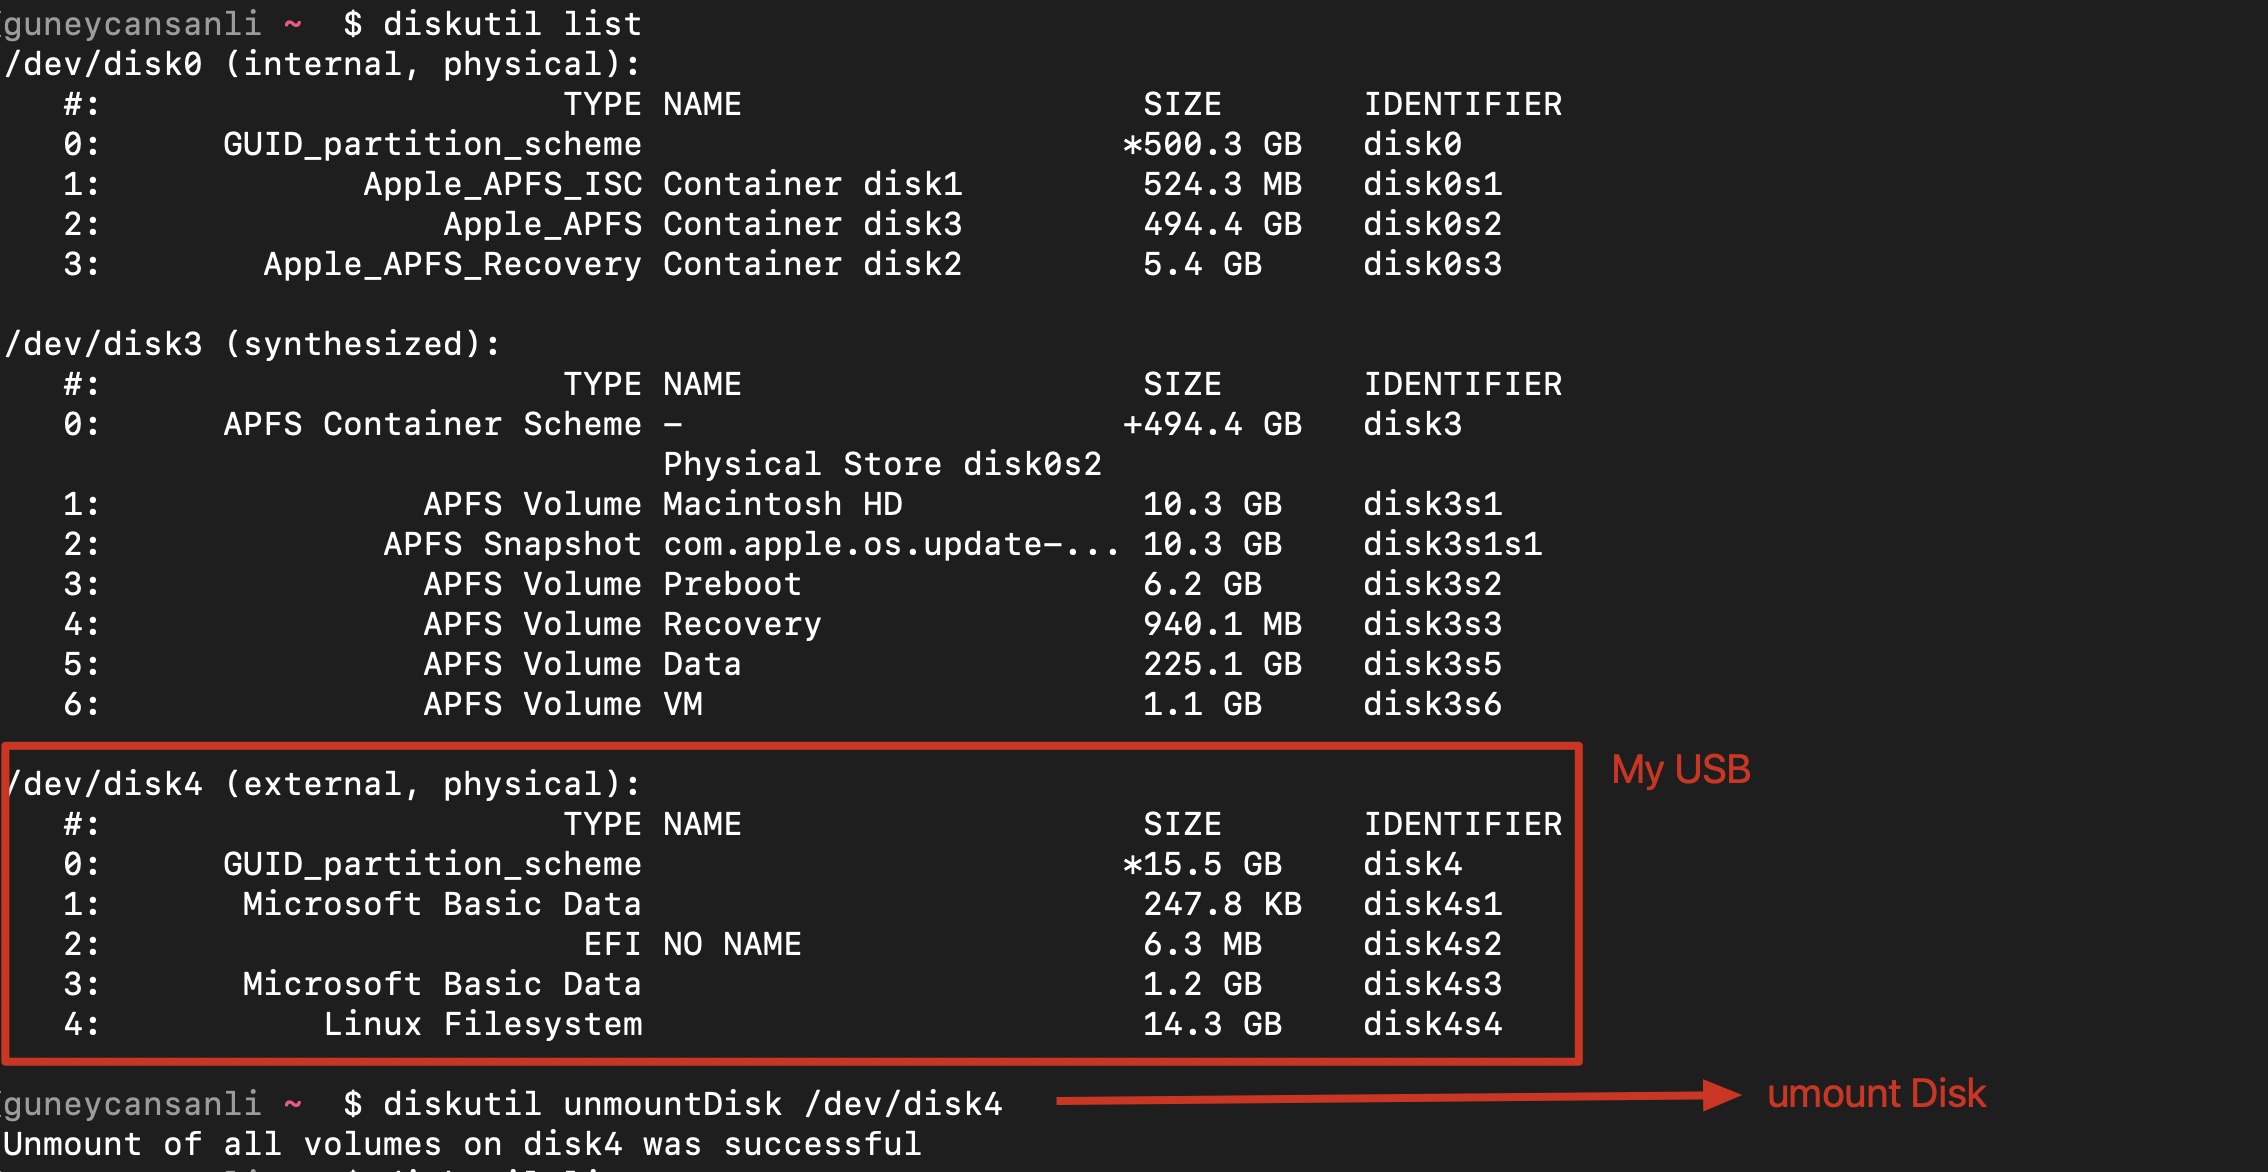The width and height of the screenshot is (2268, 1172).
Task: Click 'APFS Container Scheme' text
Action: pos(432,424)
